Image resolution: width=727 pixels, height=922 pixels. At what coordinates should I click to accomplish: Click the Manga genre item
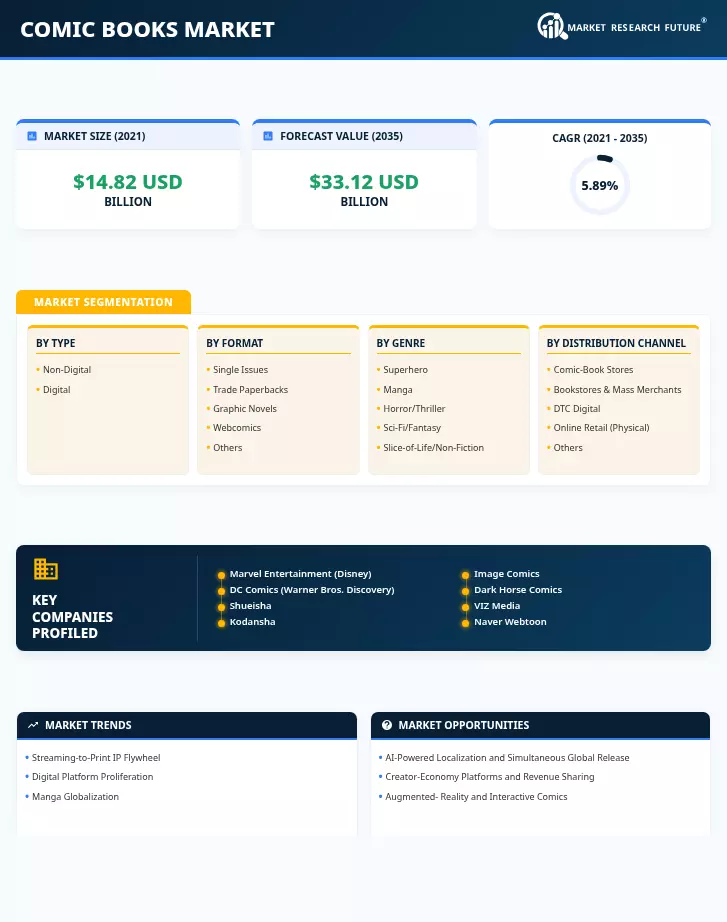pyautogui.click(x=398, y=389)
